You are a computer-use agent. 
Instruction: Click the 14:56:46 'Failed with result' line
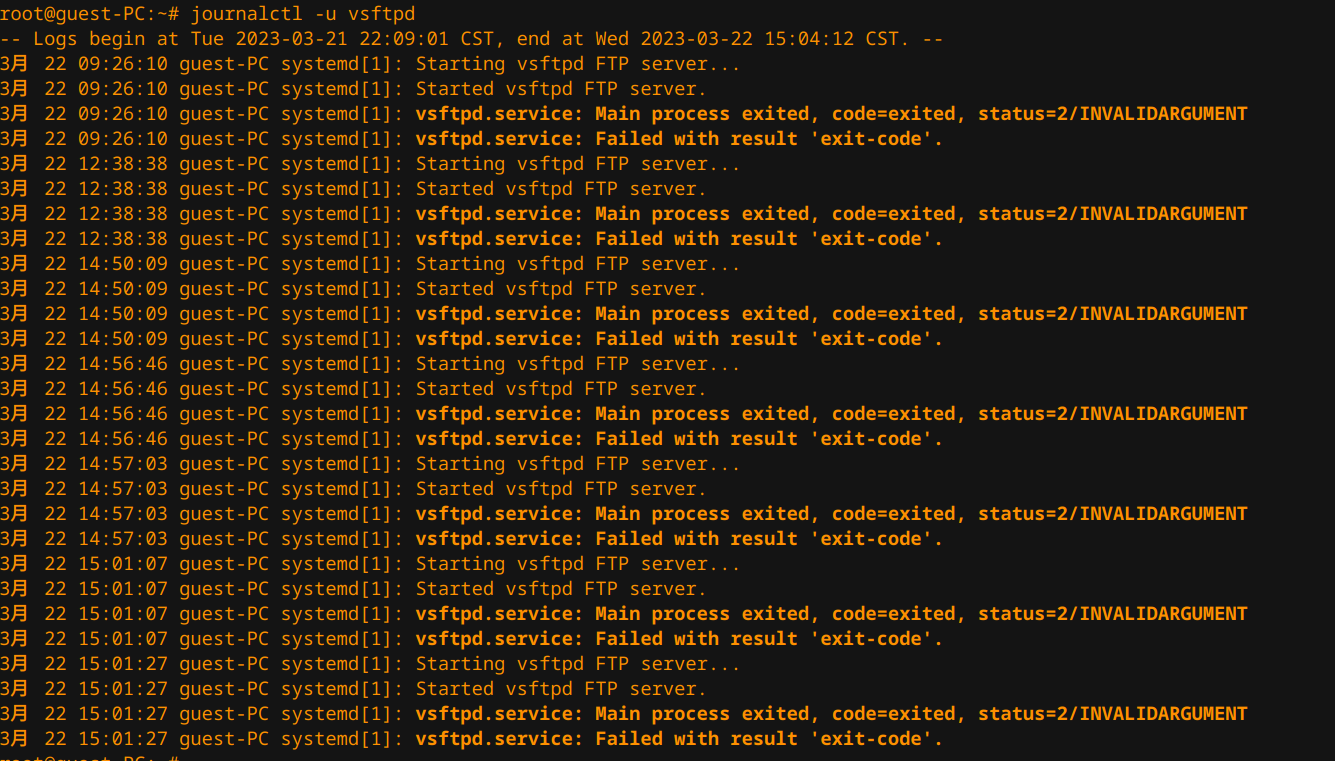tap(472, 439)
